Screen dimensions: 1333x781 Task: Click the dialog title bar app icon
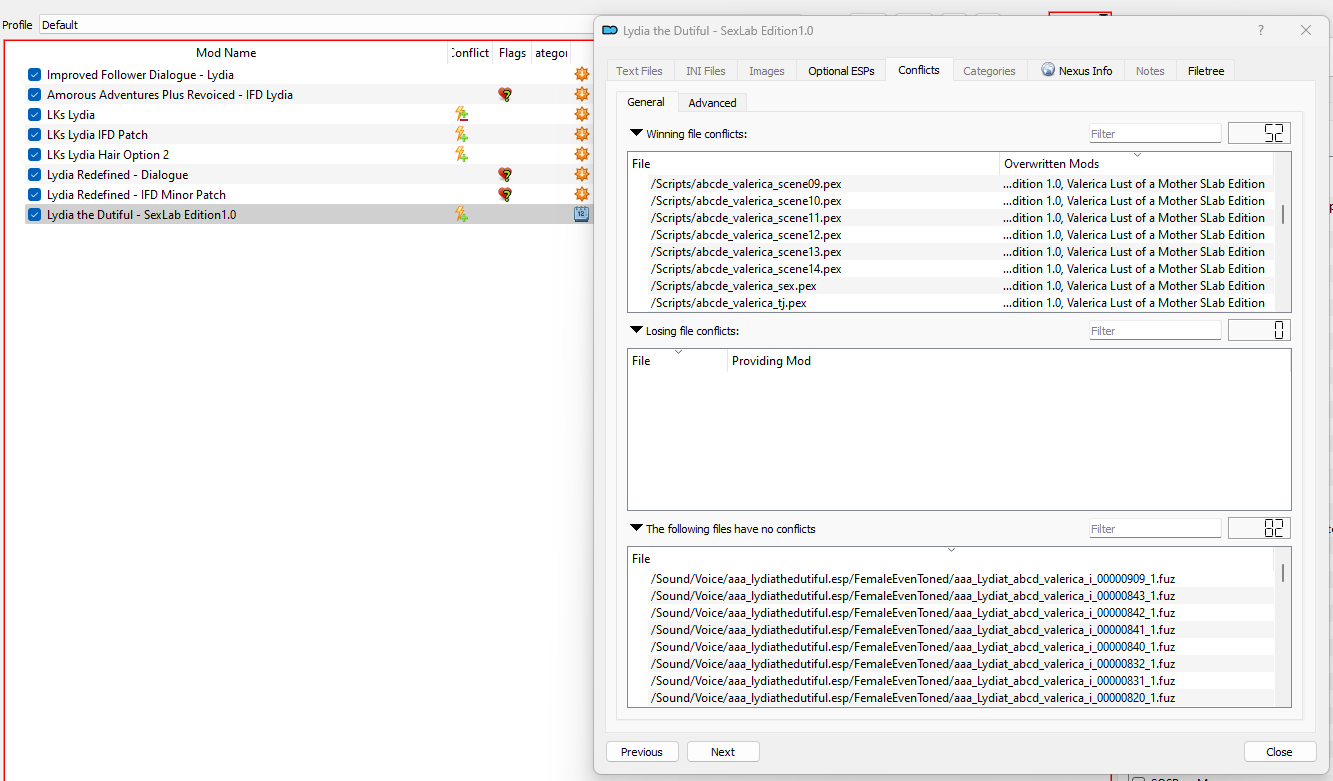click(x=610, y=30)
